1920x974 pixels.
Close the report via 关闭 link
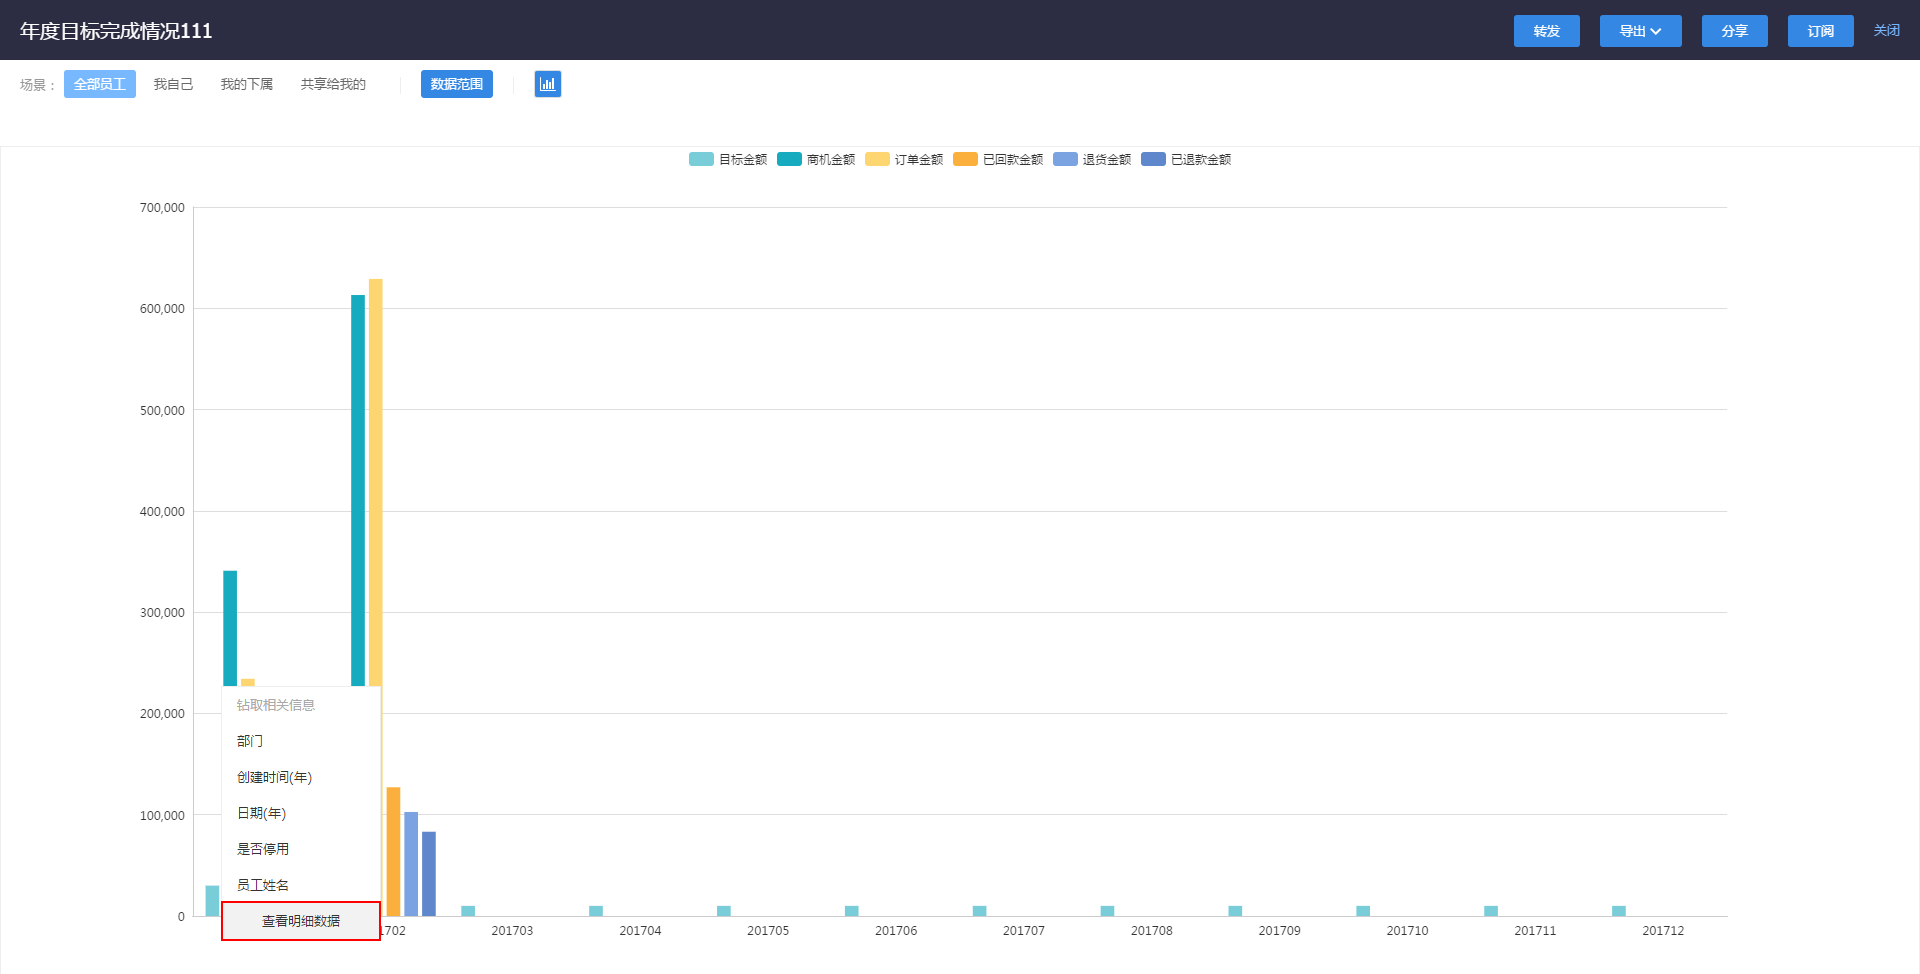click(1886, 31)
